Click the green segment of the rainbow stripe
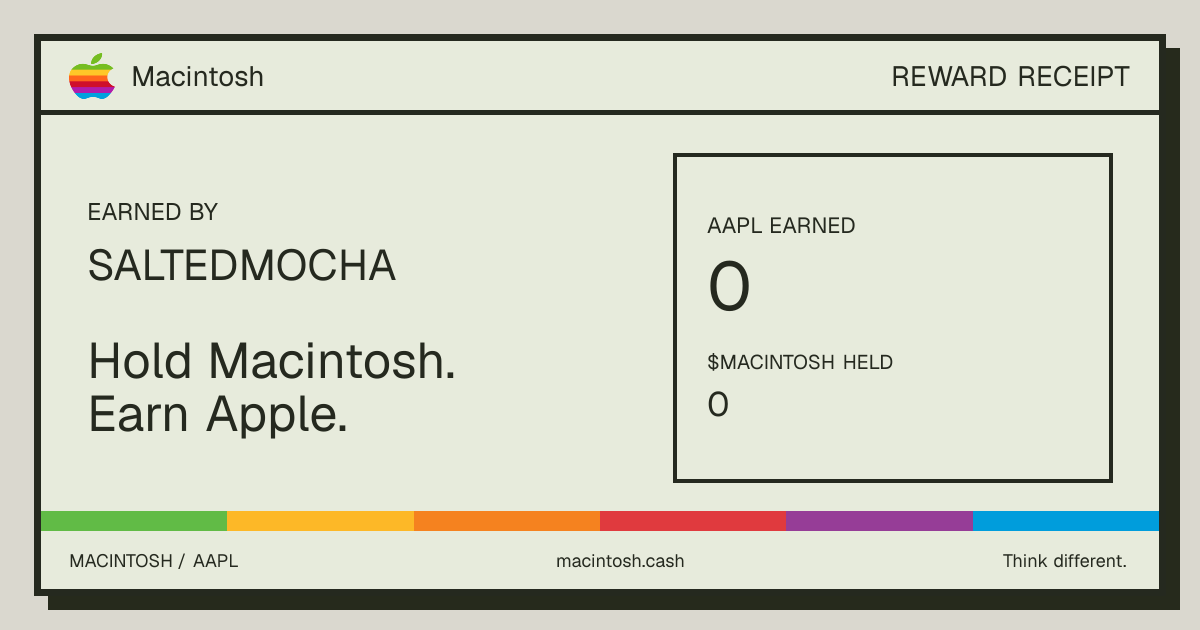 point(134,521)
